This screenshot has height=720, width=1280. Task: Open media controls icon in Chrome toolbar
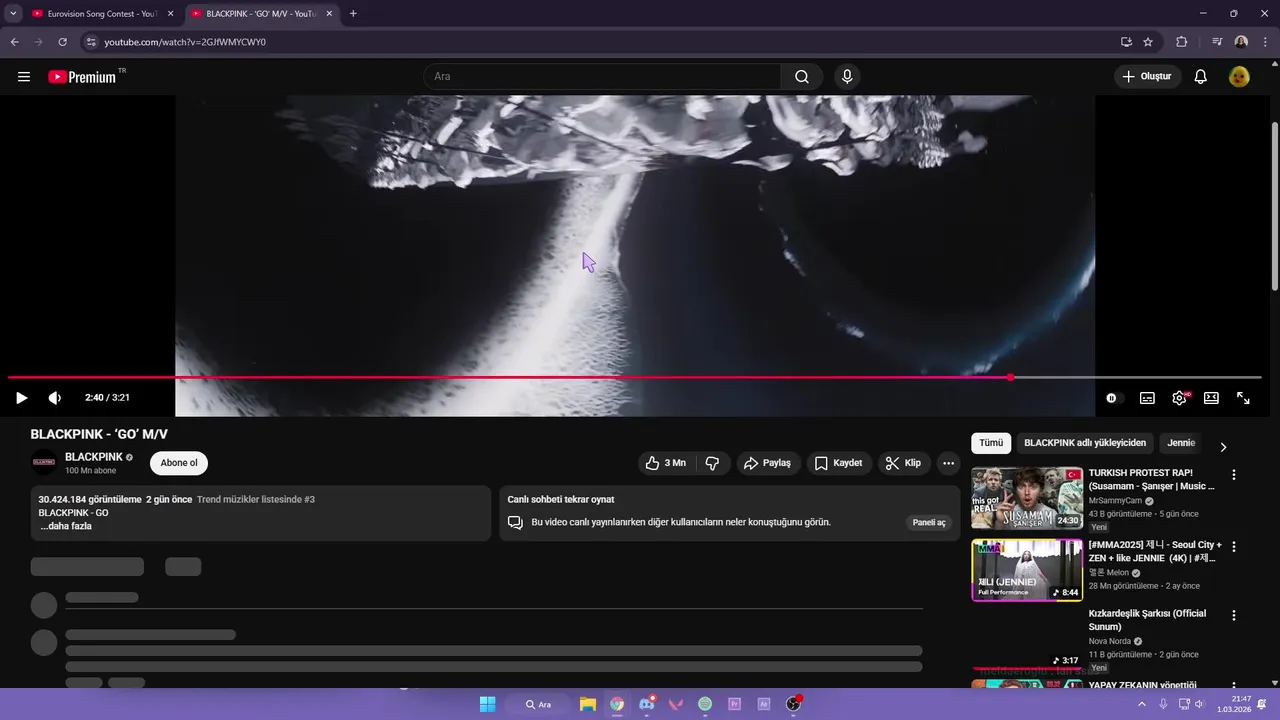tap(1217, 42)
